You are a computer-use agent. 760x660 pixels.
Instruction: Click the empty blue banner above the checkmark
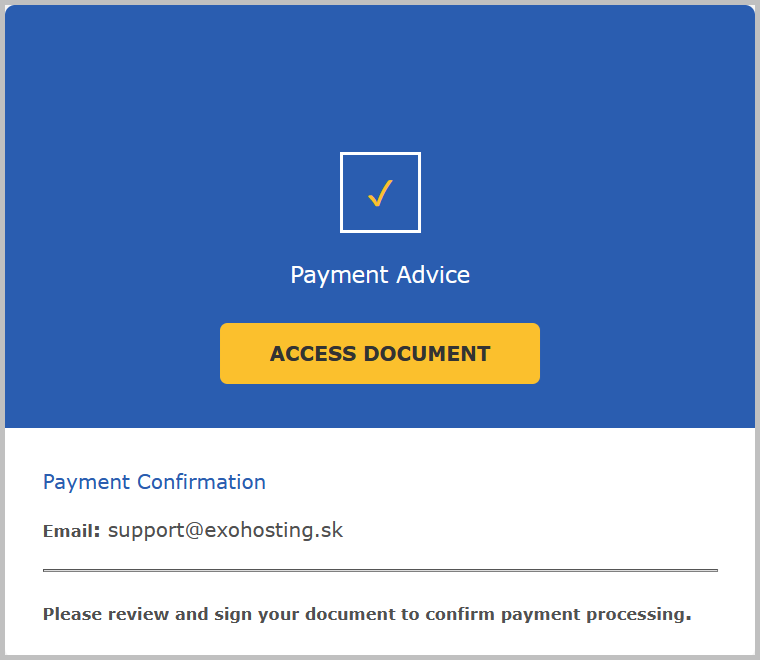380,80
